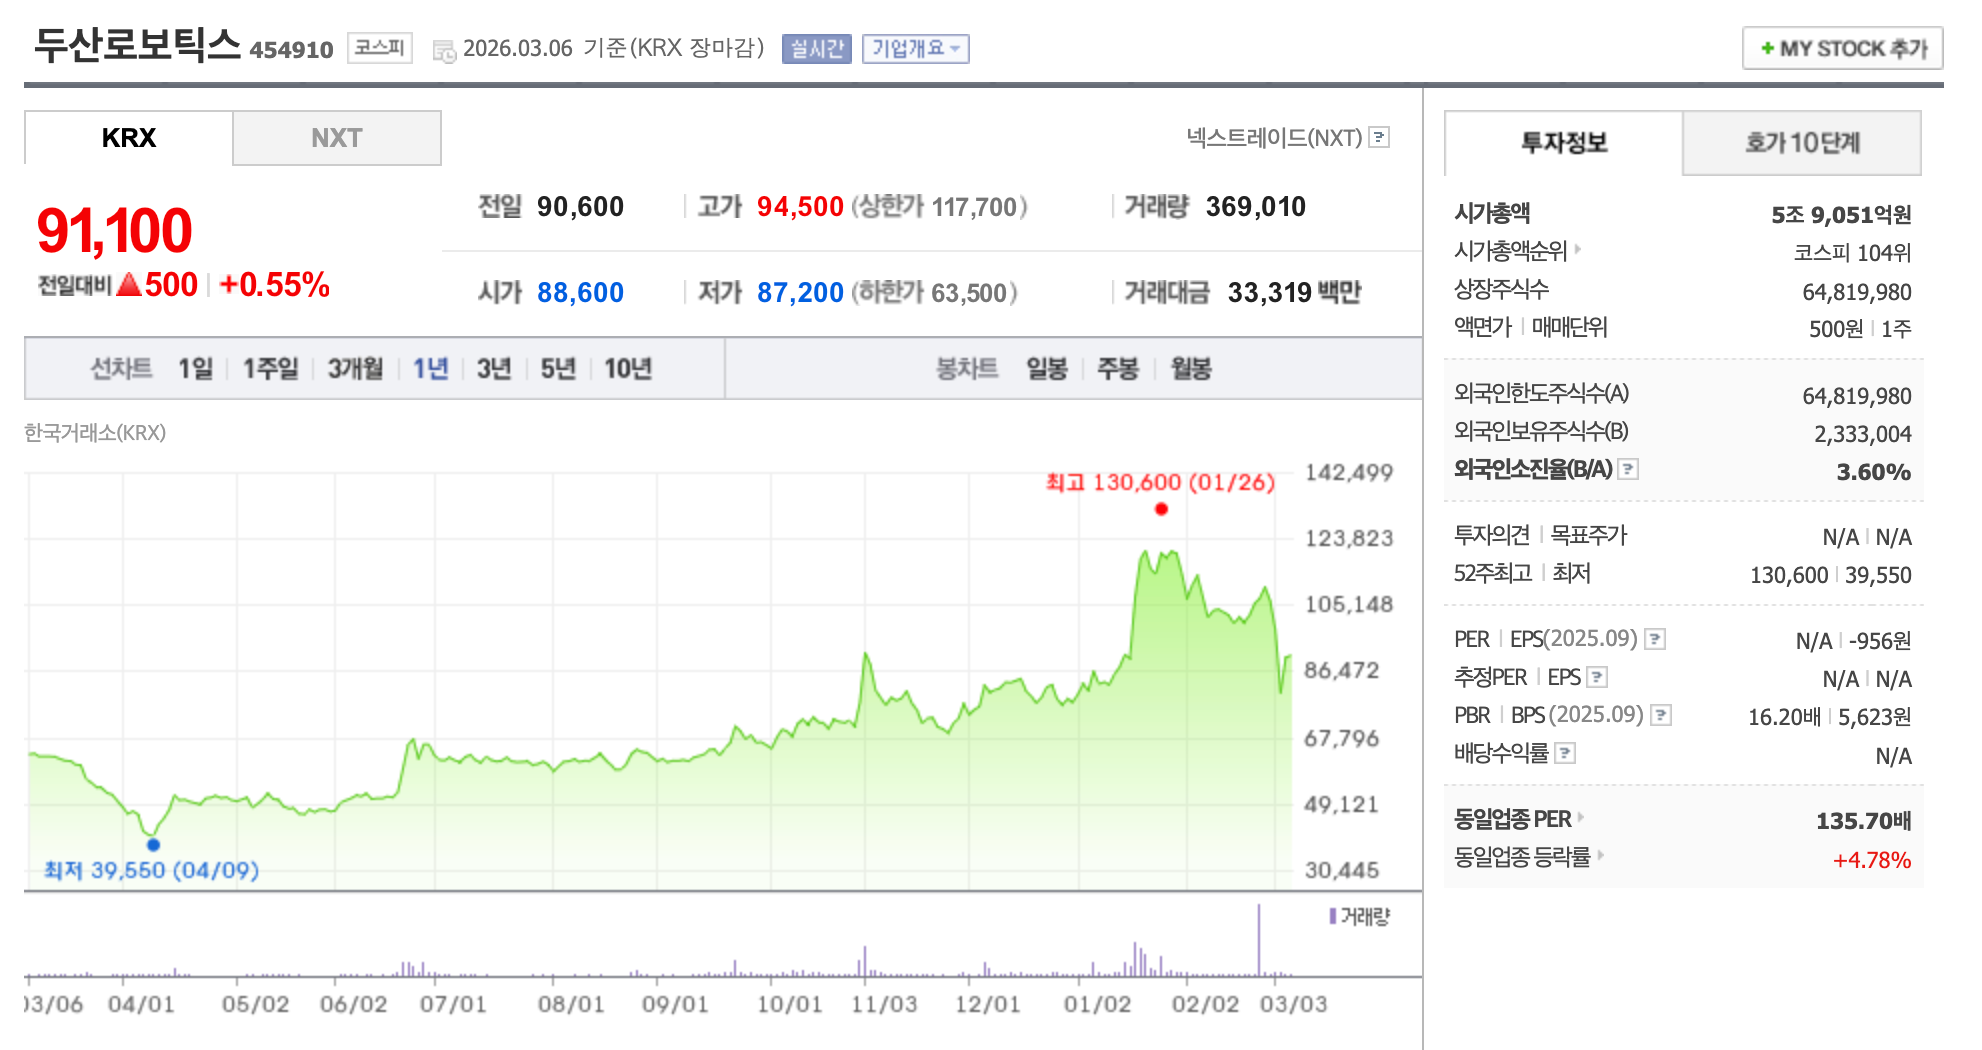1982x1050 pixels.
Task: Click the 16.20배 PBR value
Action: [x=1784, y=717]
